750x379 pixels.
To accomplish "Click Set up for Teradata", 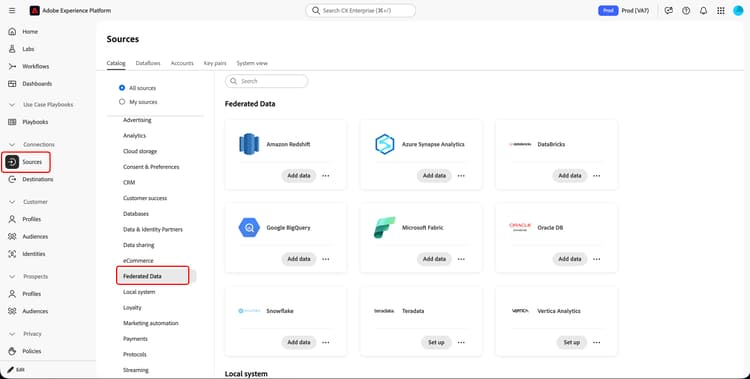I will pos(436,342).
